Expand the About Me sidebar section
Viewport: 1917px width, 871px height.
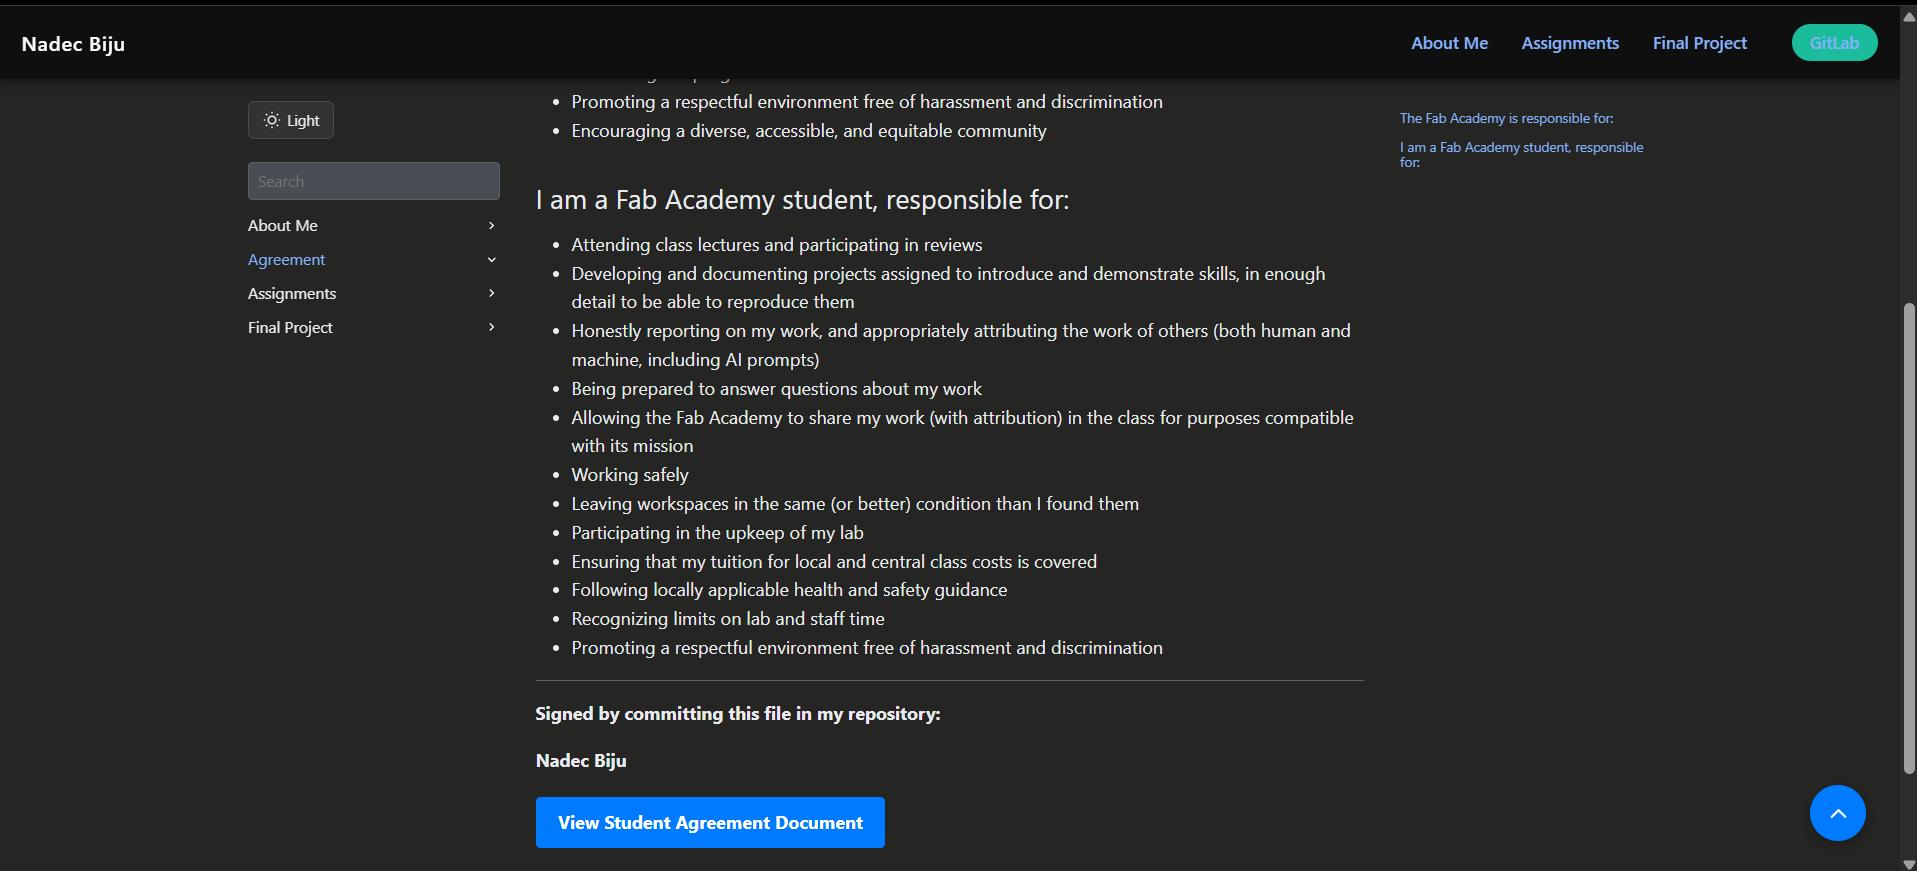490,225
